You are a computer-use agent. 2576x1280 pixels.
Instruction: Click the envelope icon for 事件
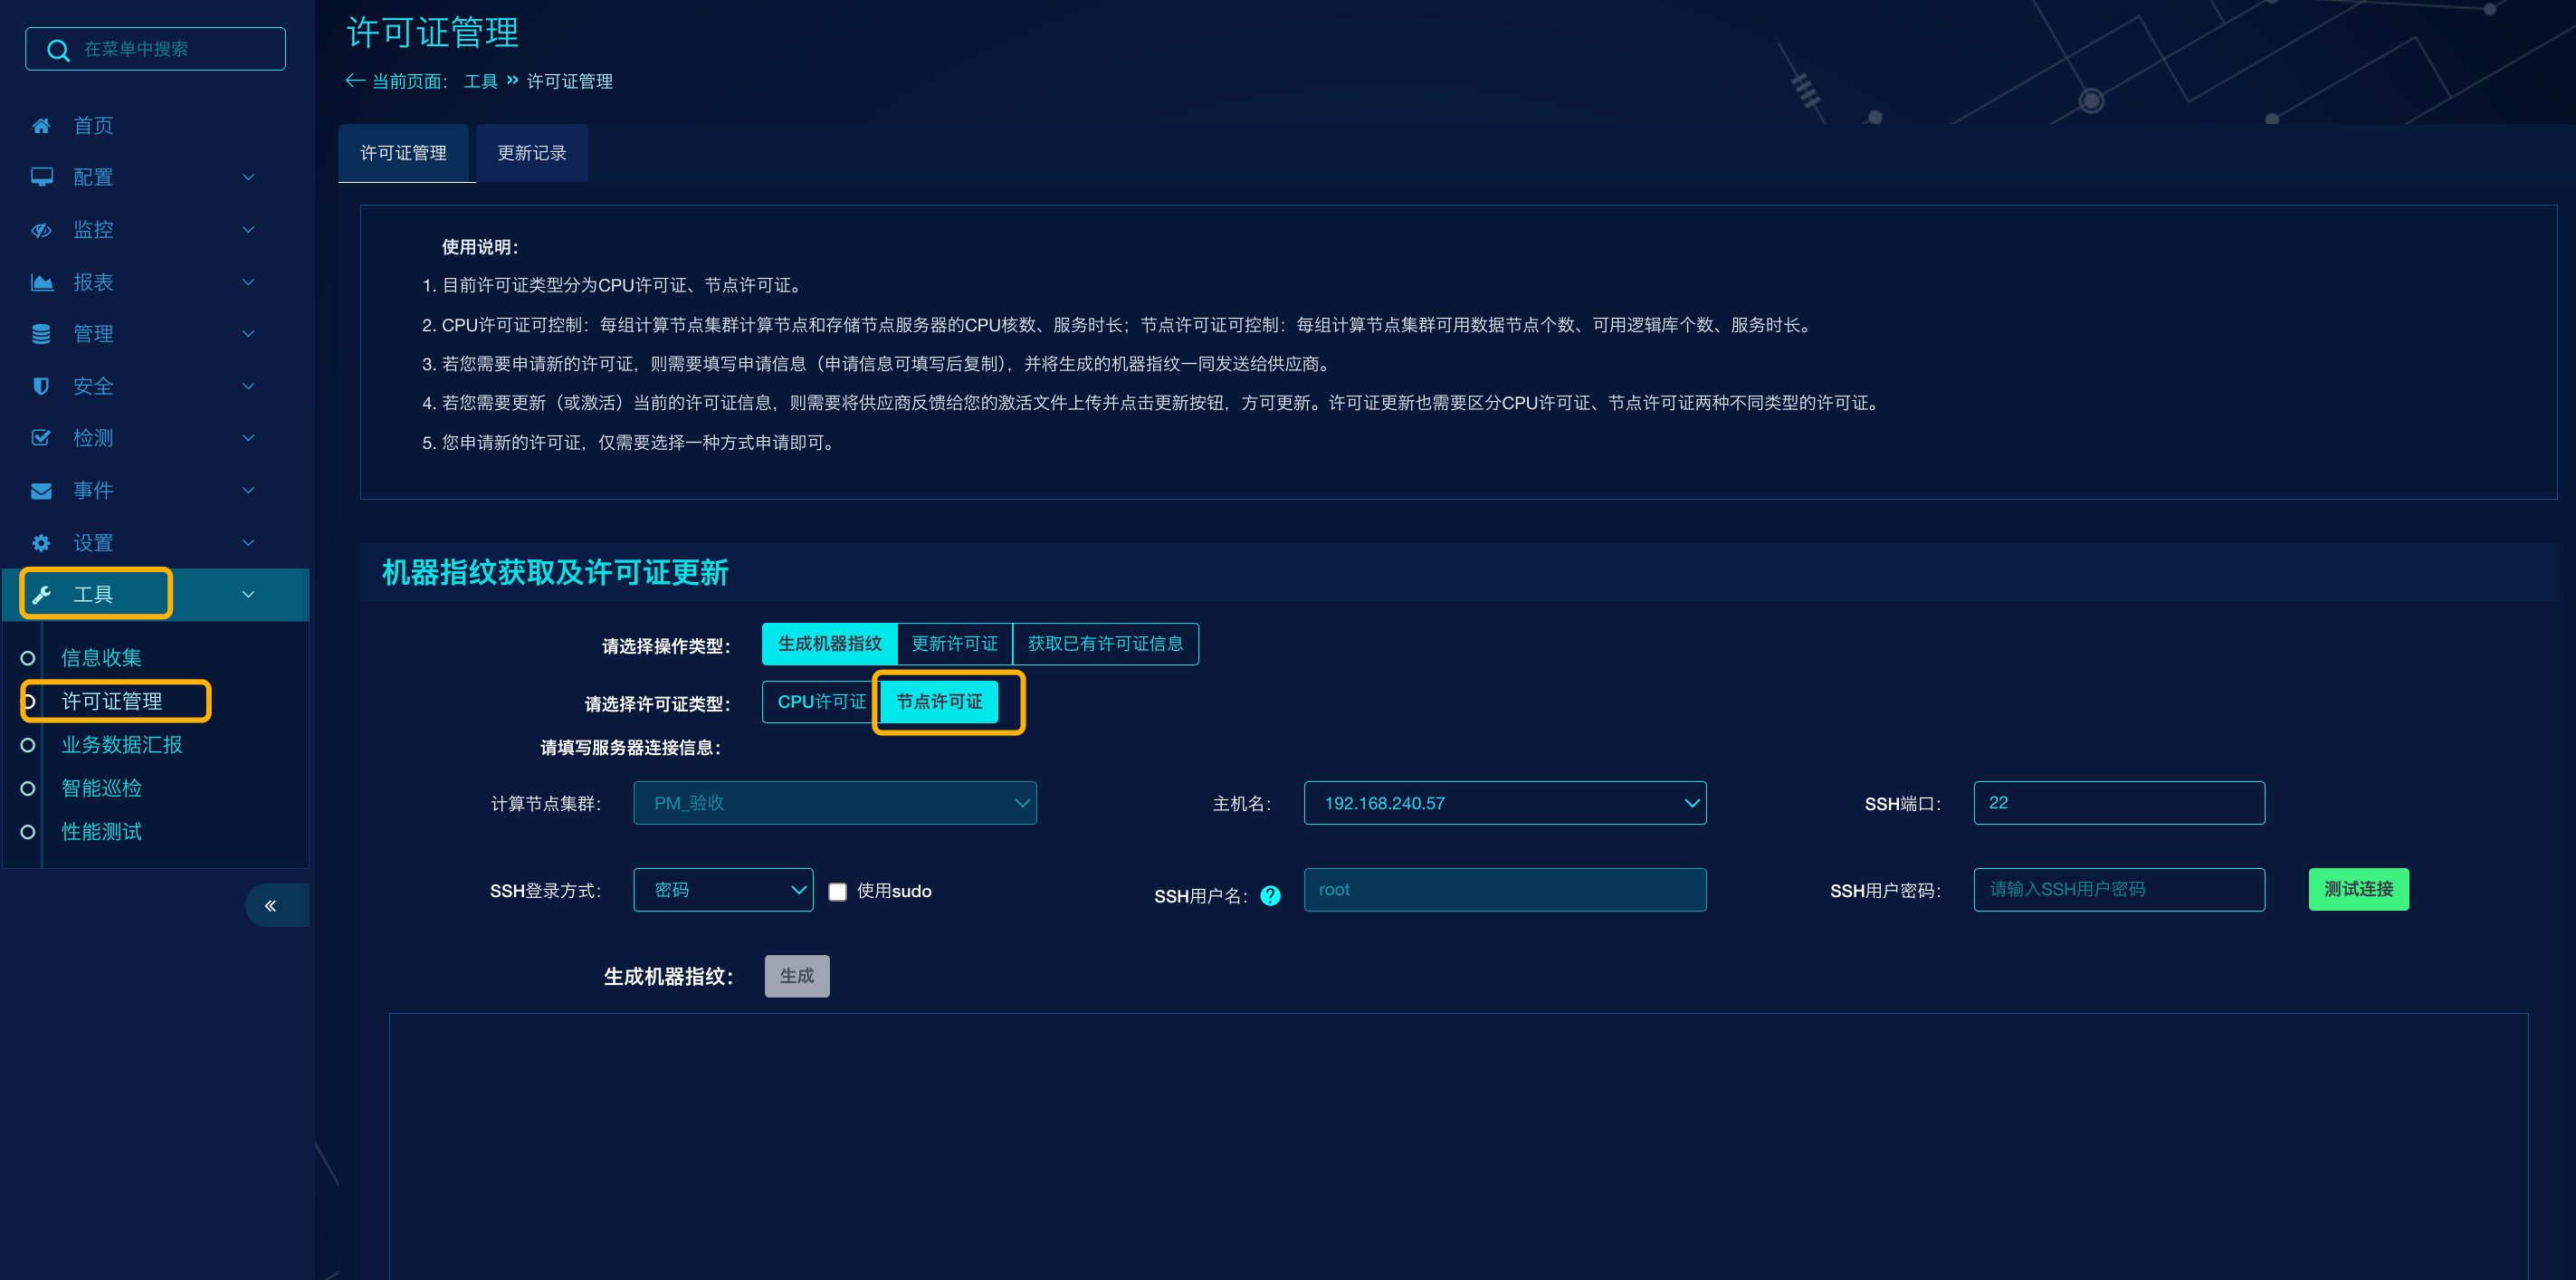41,491
